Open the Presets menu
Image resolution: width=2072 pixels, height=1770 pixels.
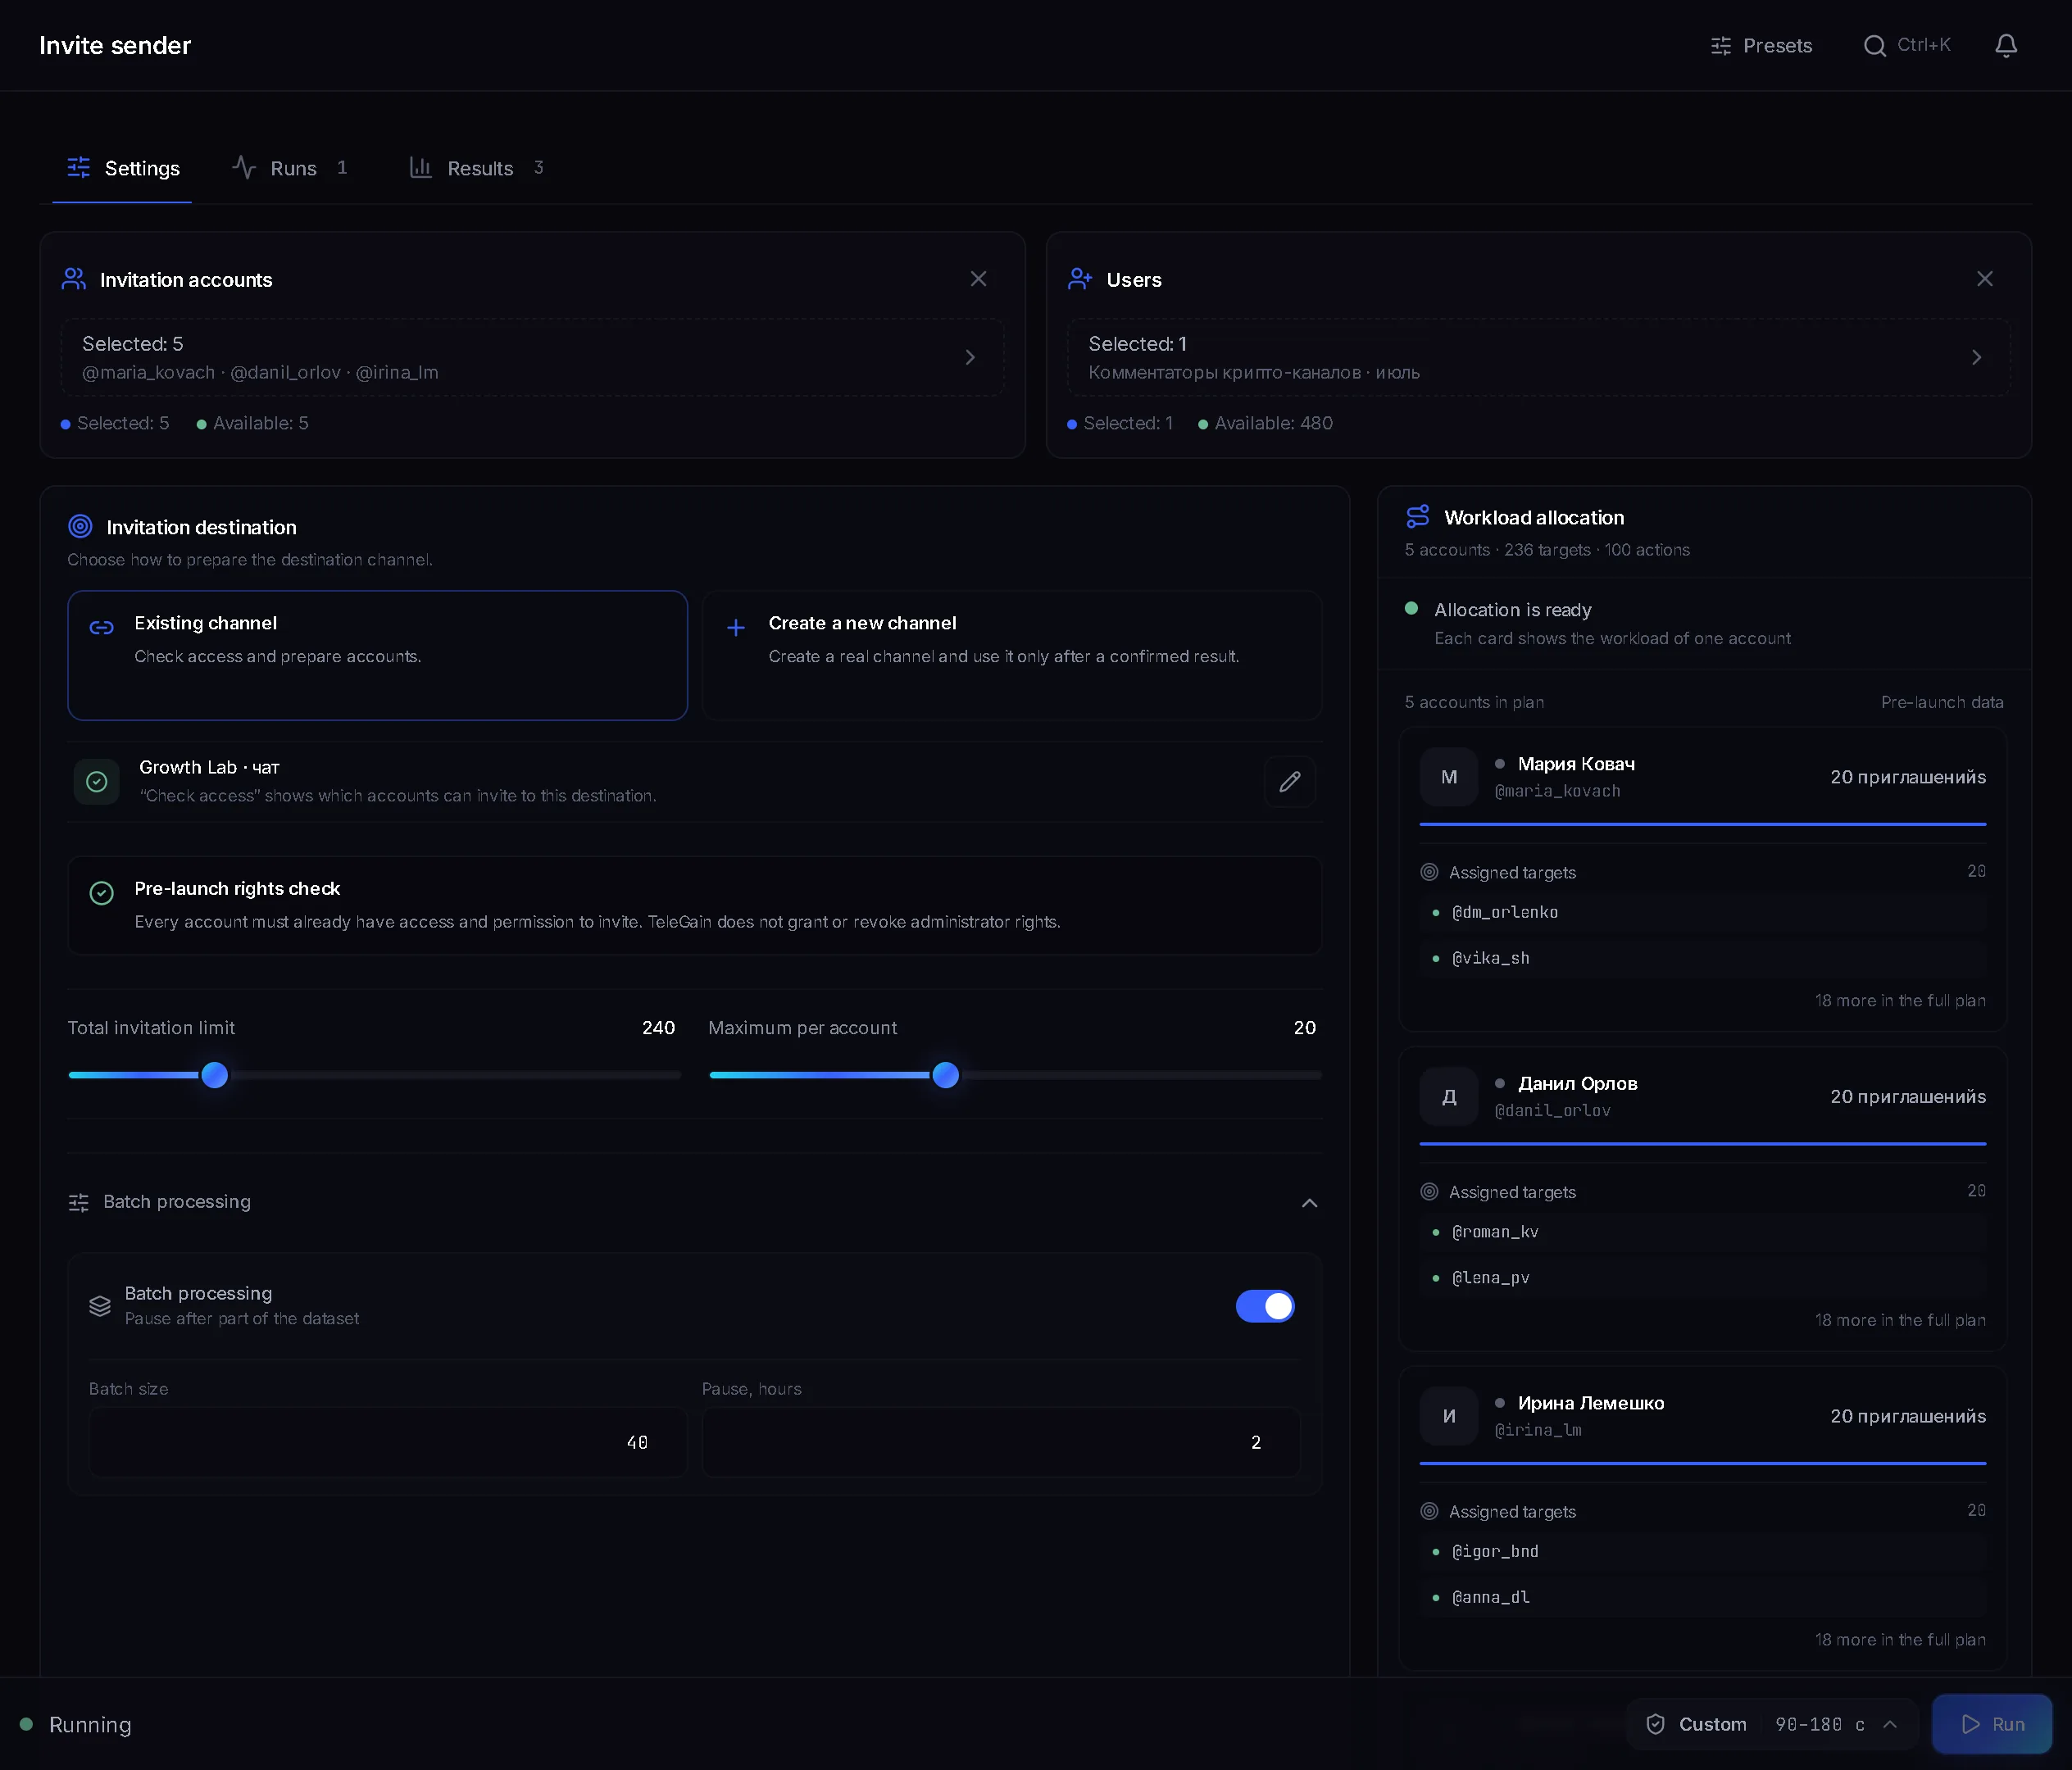click(1761, 46)
